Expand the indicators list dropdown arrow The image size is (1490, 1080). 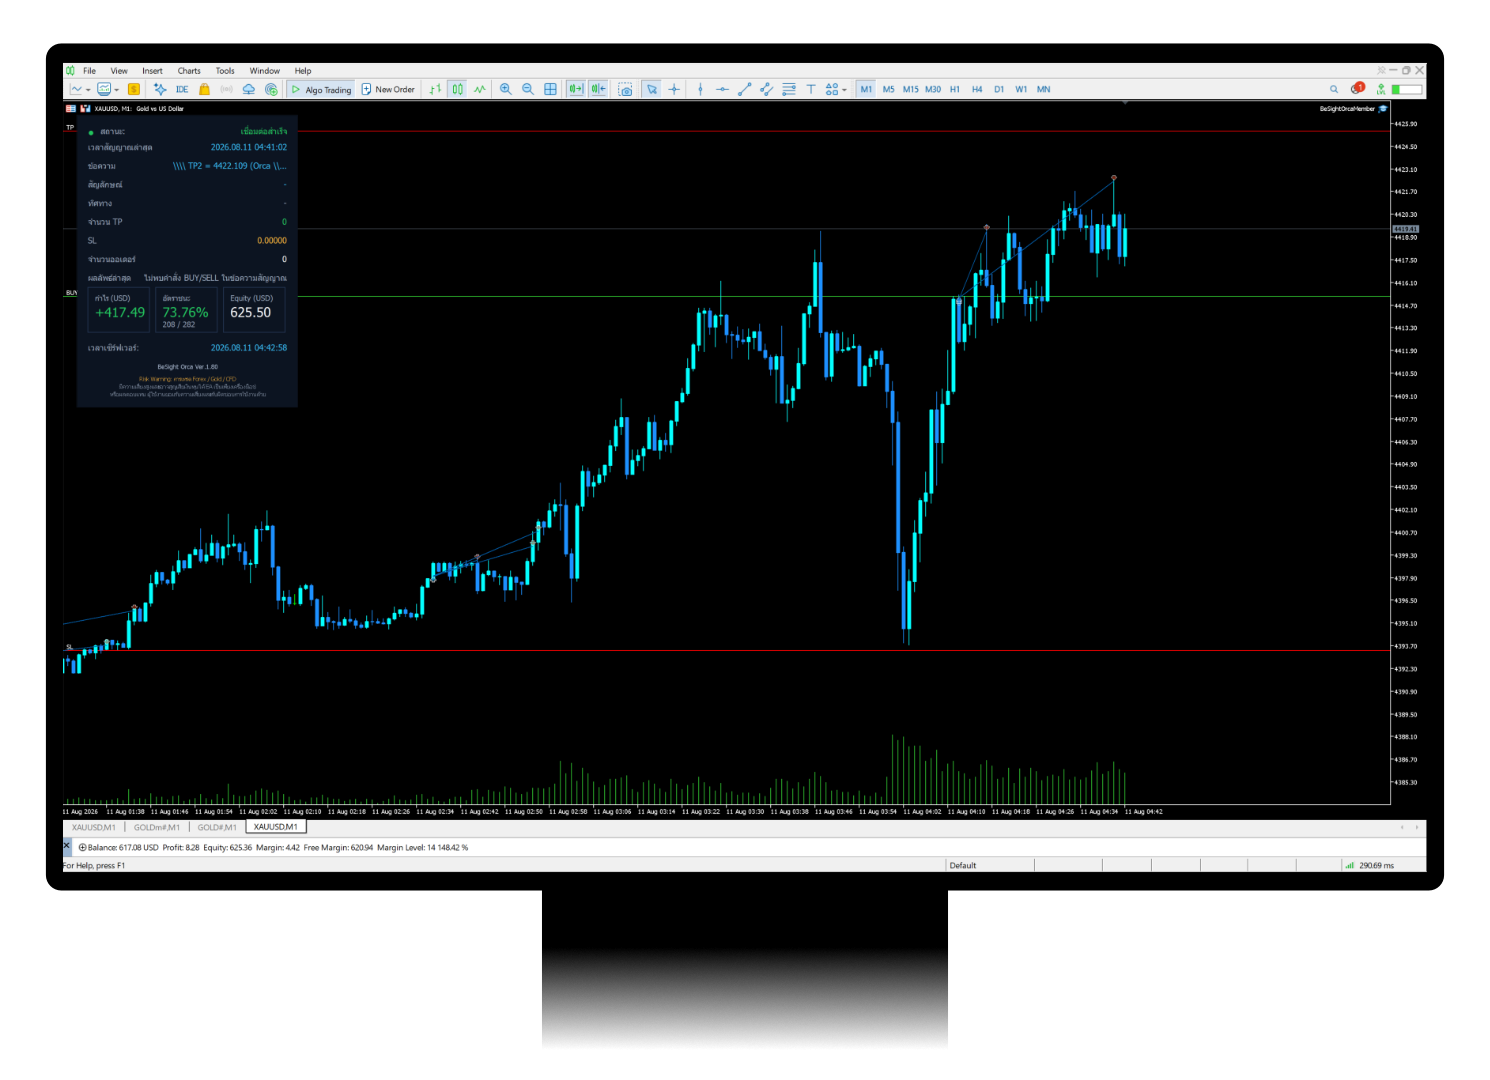pyautogui.click(x=117, y=90)
